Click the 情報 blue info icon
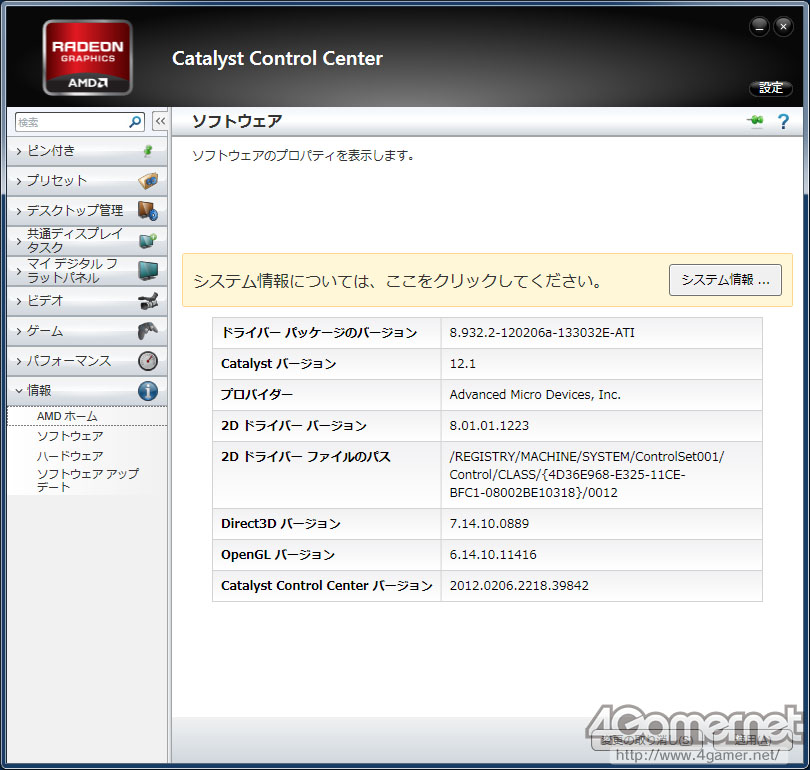The image size is (810, 770). (x=148, y=391)
